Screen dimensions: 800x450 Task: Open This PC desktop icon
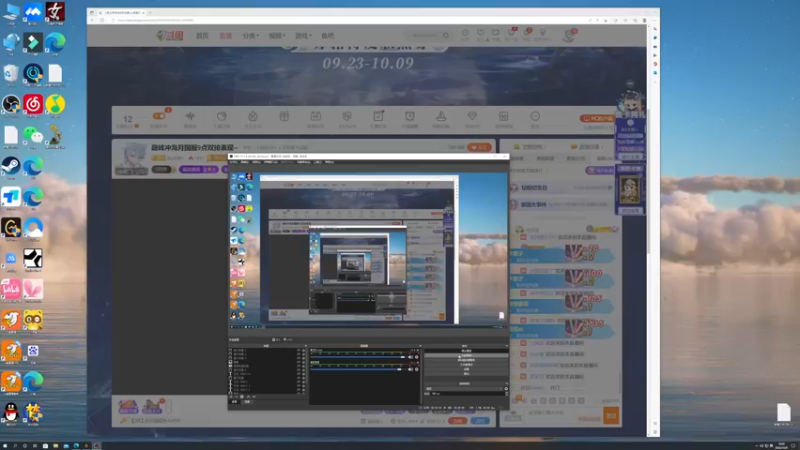11,12
